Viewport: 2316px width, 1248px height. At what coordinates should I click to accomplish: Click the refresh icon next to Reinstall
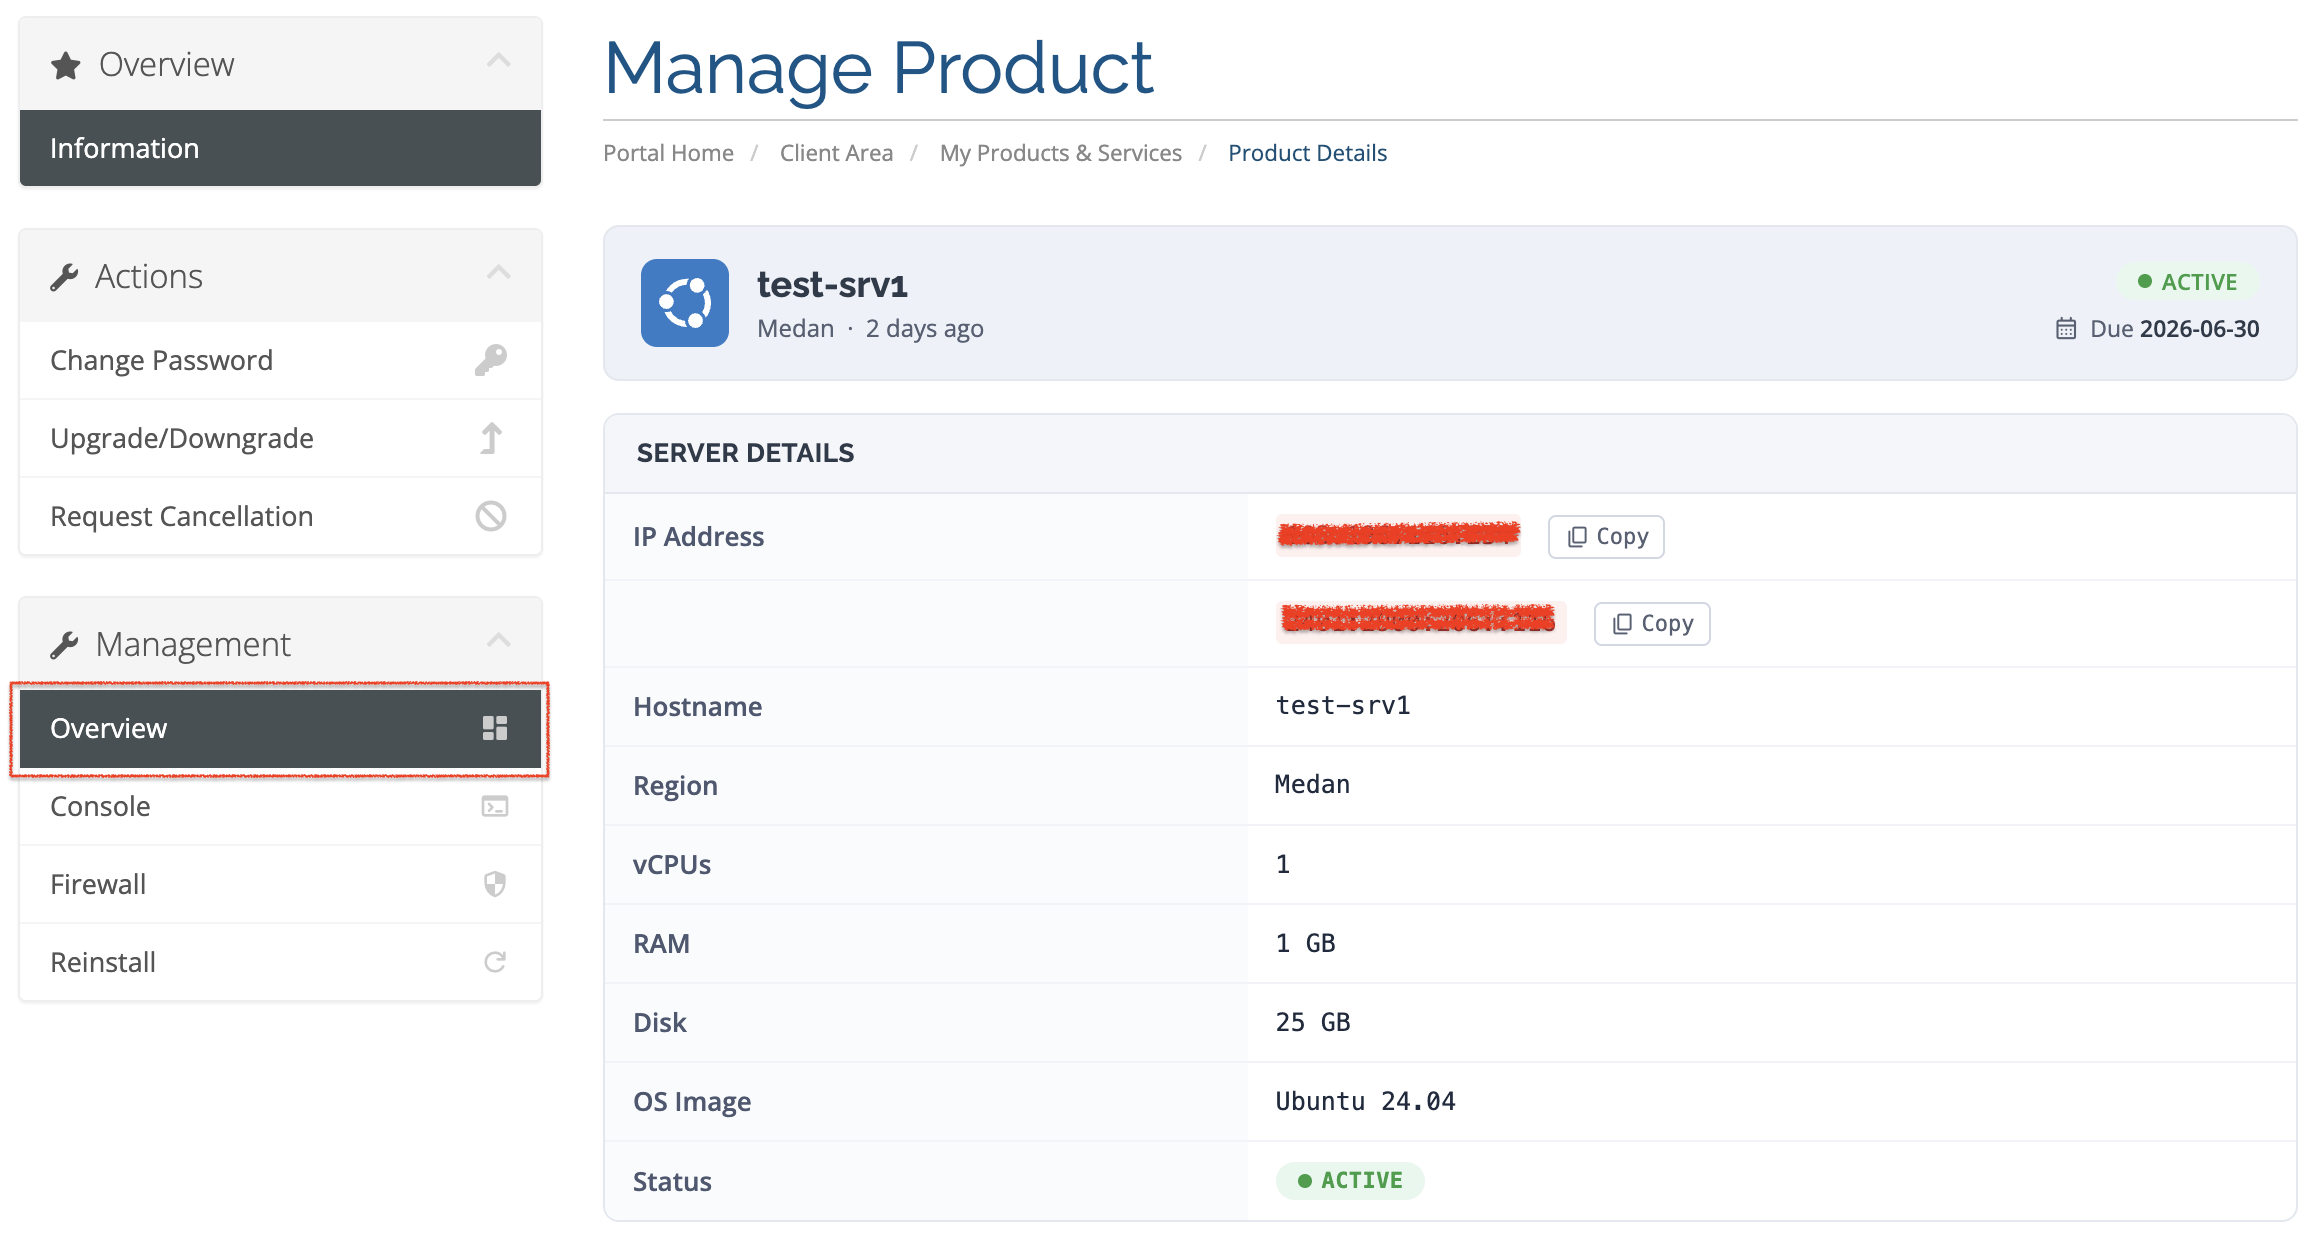(495, 962)
